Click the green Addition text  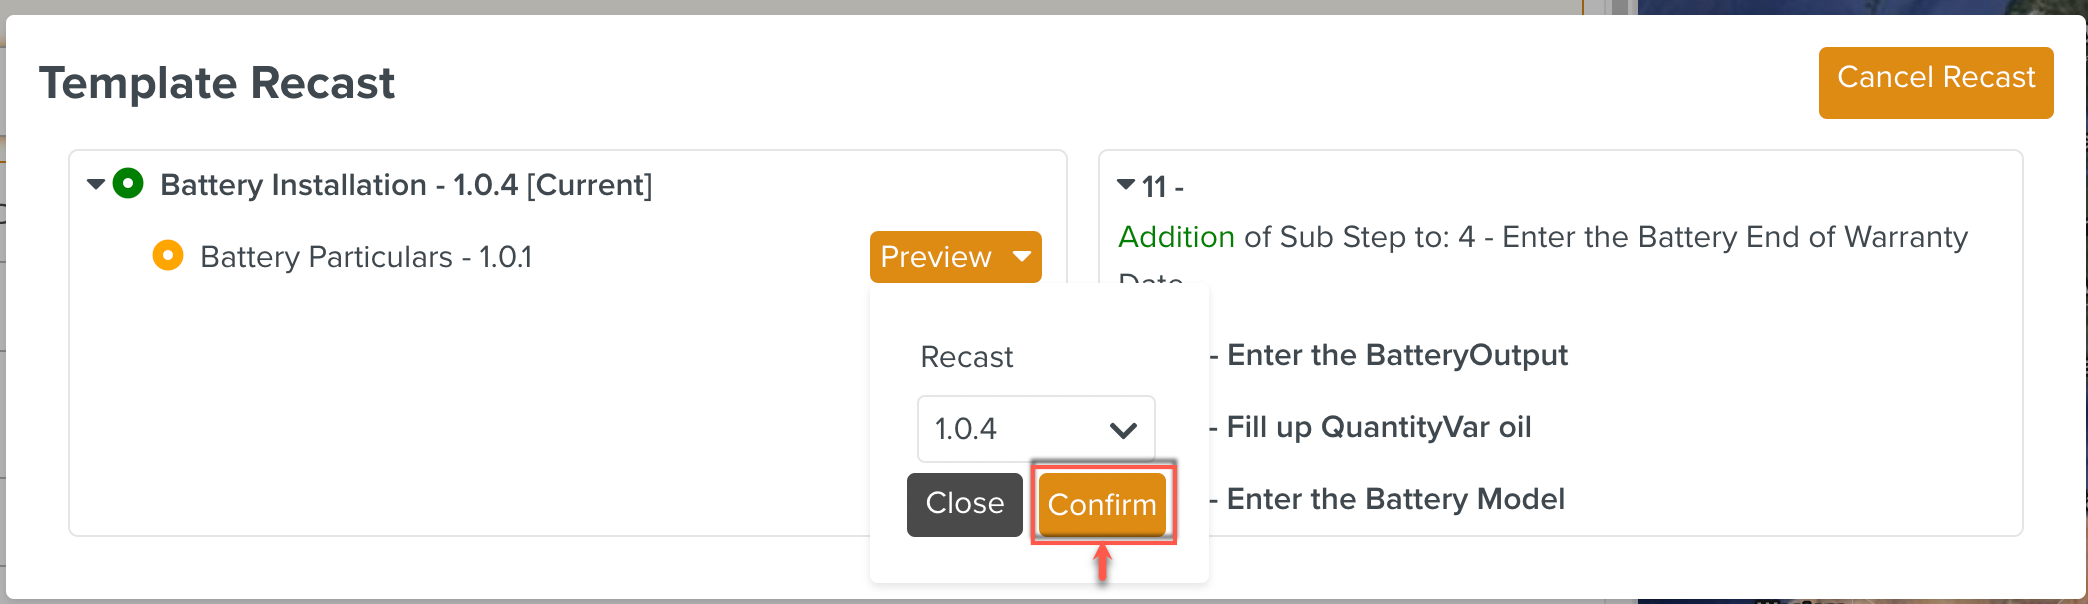[1176, 237]
